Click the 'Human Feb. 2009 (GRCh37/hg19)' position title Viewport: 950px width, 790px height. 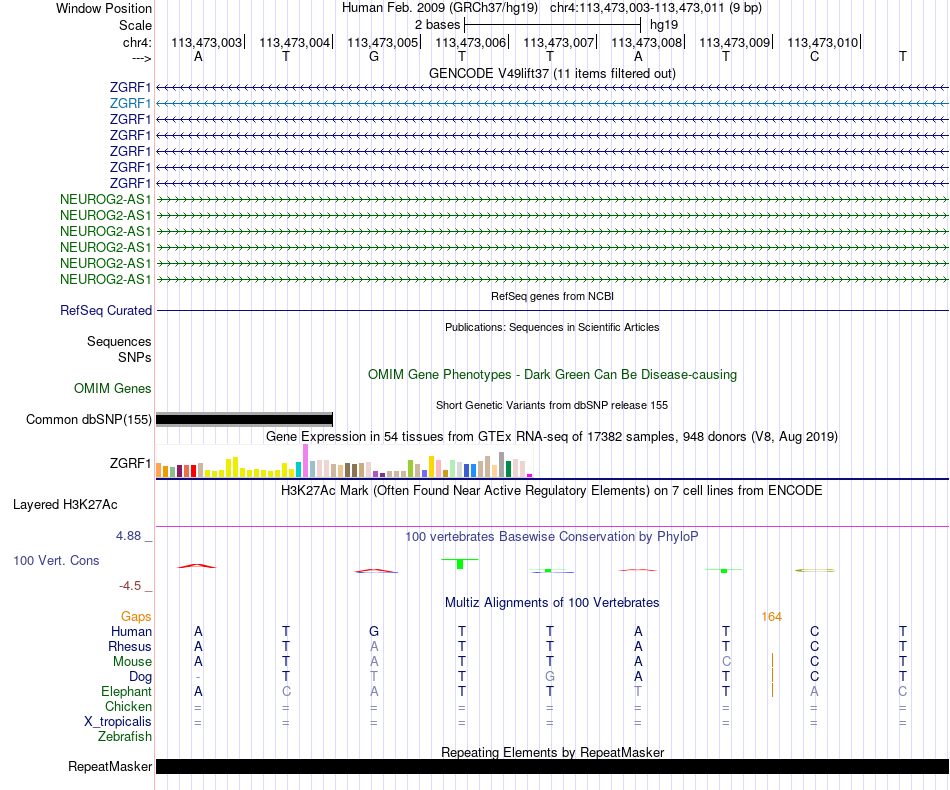[x=440, y=8]
